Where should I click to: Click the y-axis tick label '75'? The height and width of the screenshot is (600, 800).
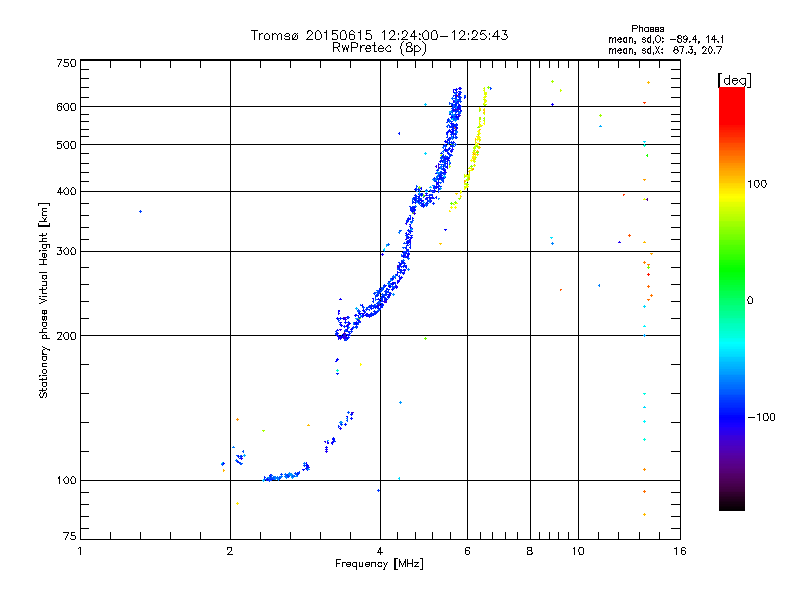click(70, 536)
